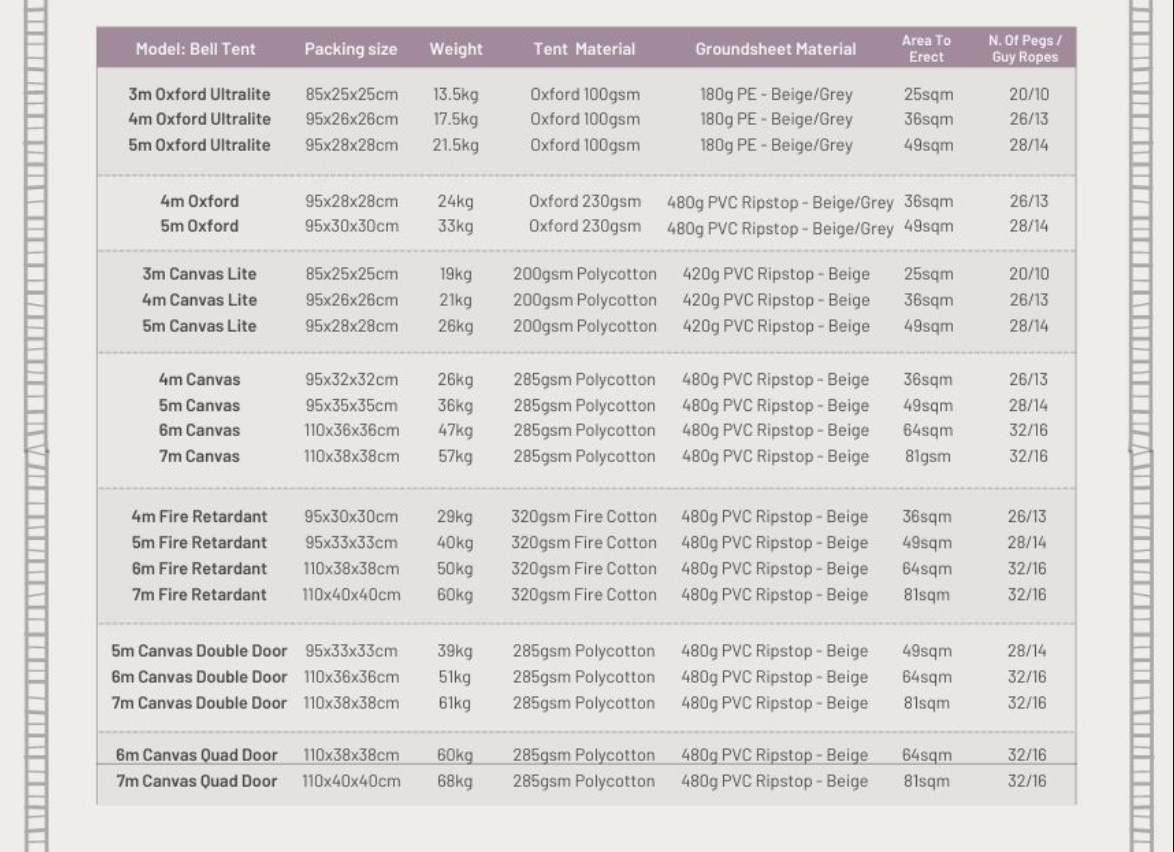Click '180g PE - Beige/Grey' in 3m Oxford Ultralite row
The image size is (1174, 852).
[x=776, y=95]
